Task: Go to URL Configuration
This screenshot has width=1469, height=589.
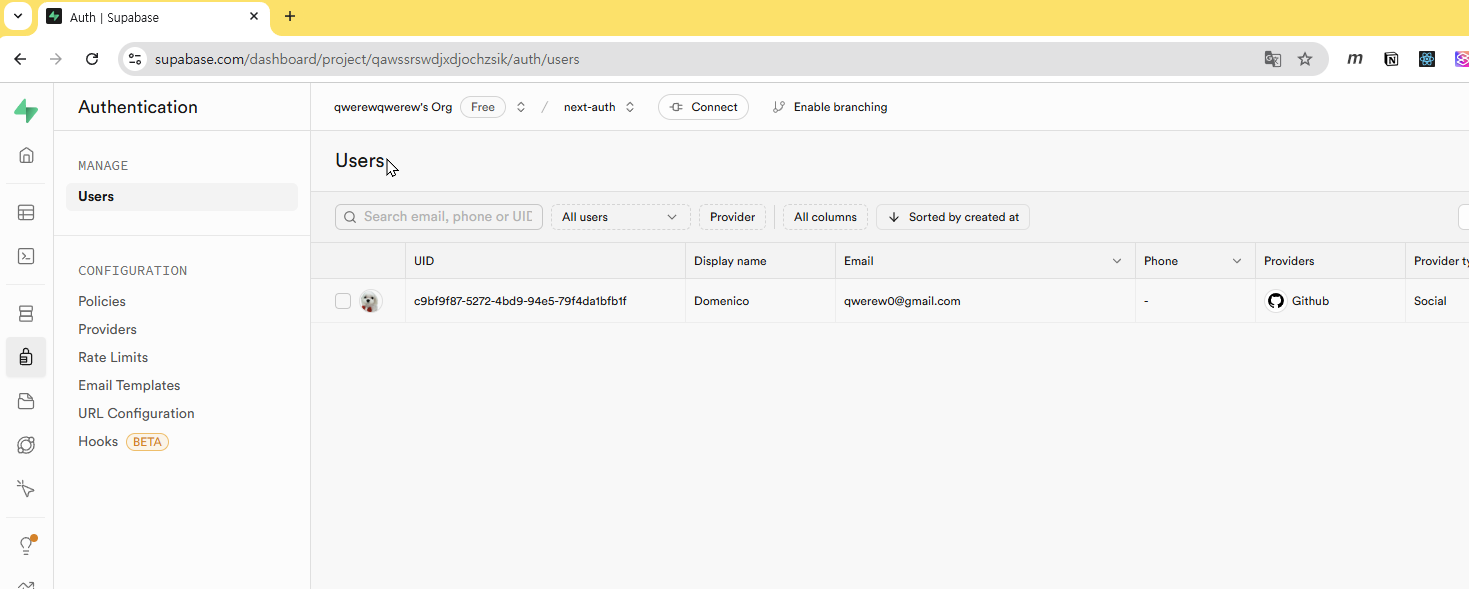Action: (x=136, y=413)
